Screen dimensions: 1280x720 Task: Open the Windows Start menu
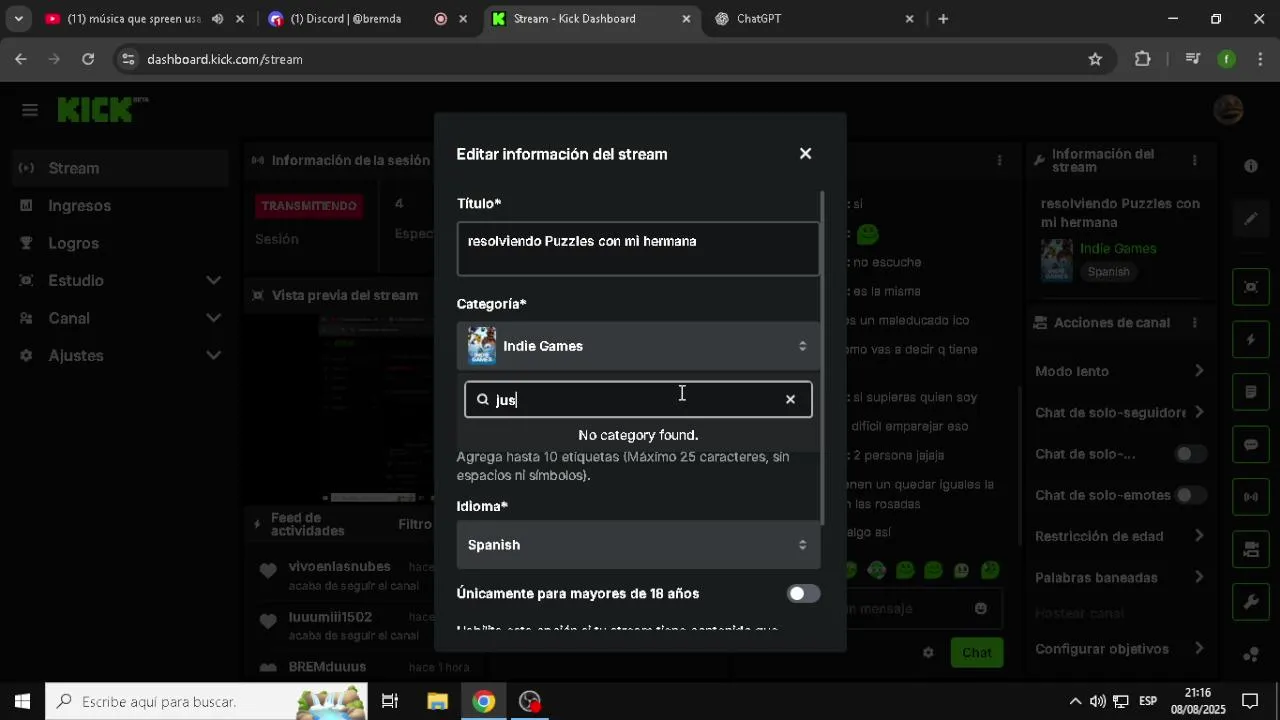[22, 701]
